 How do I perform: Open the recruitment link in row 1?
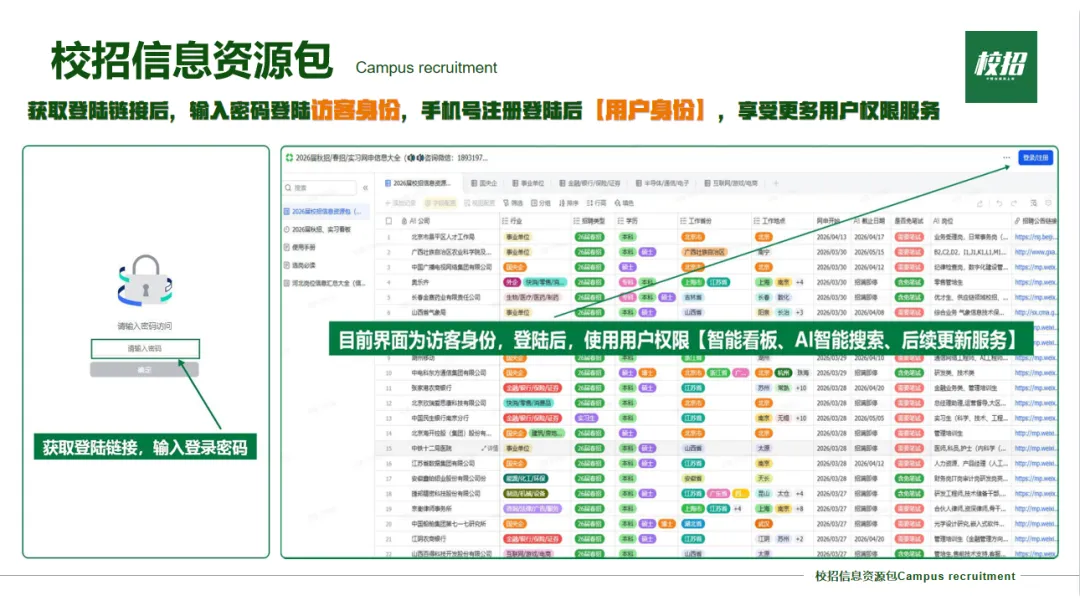click(1035, 237)
